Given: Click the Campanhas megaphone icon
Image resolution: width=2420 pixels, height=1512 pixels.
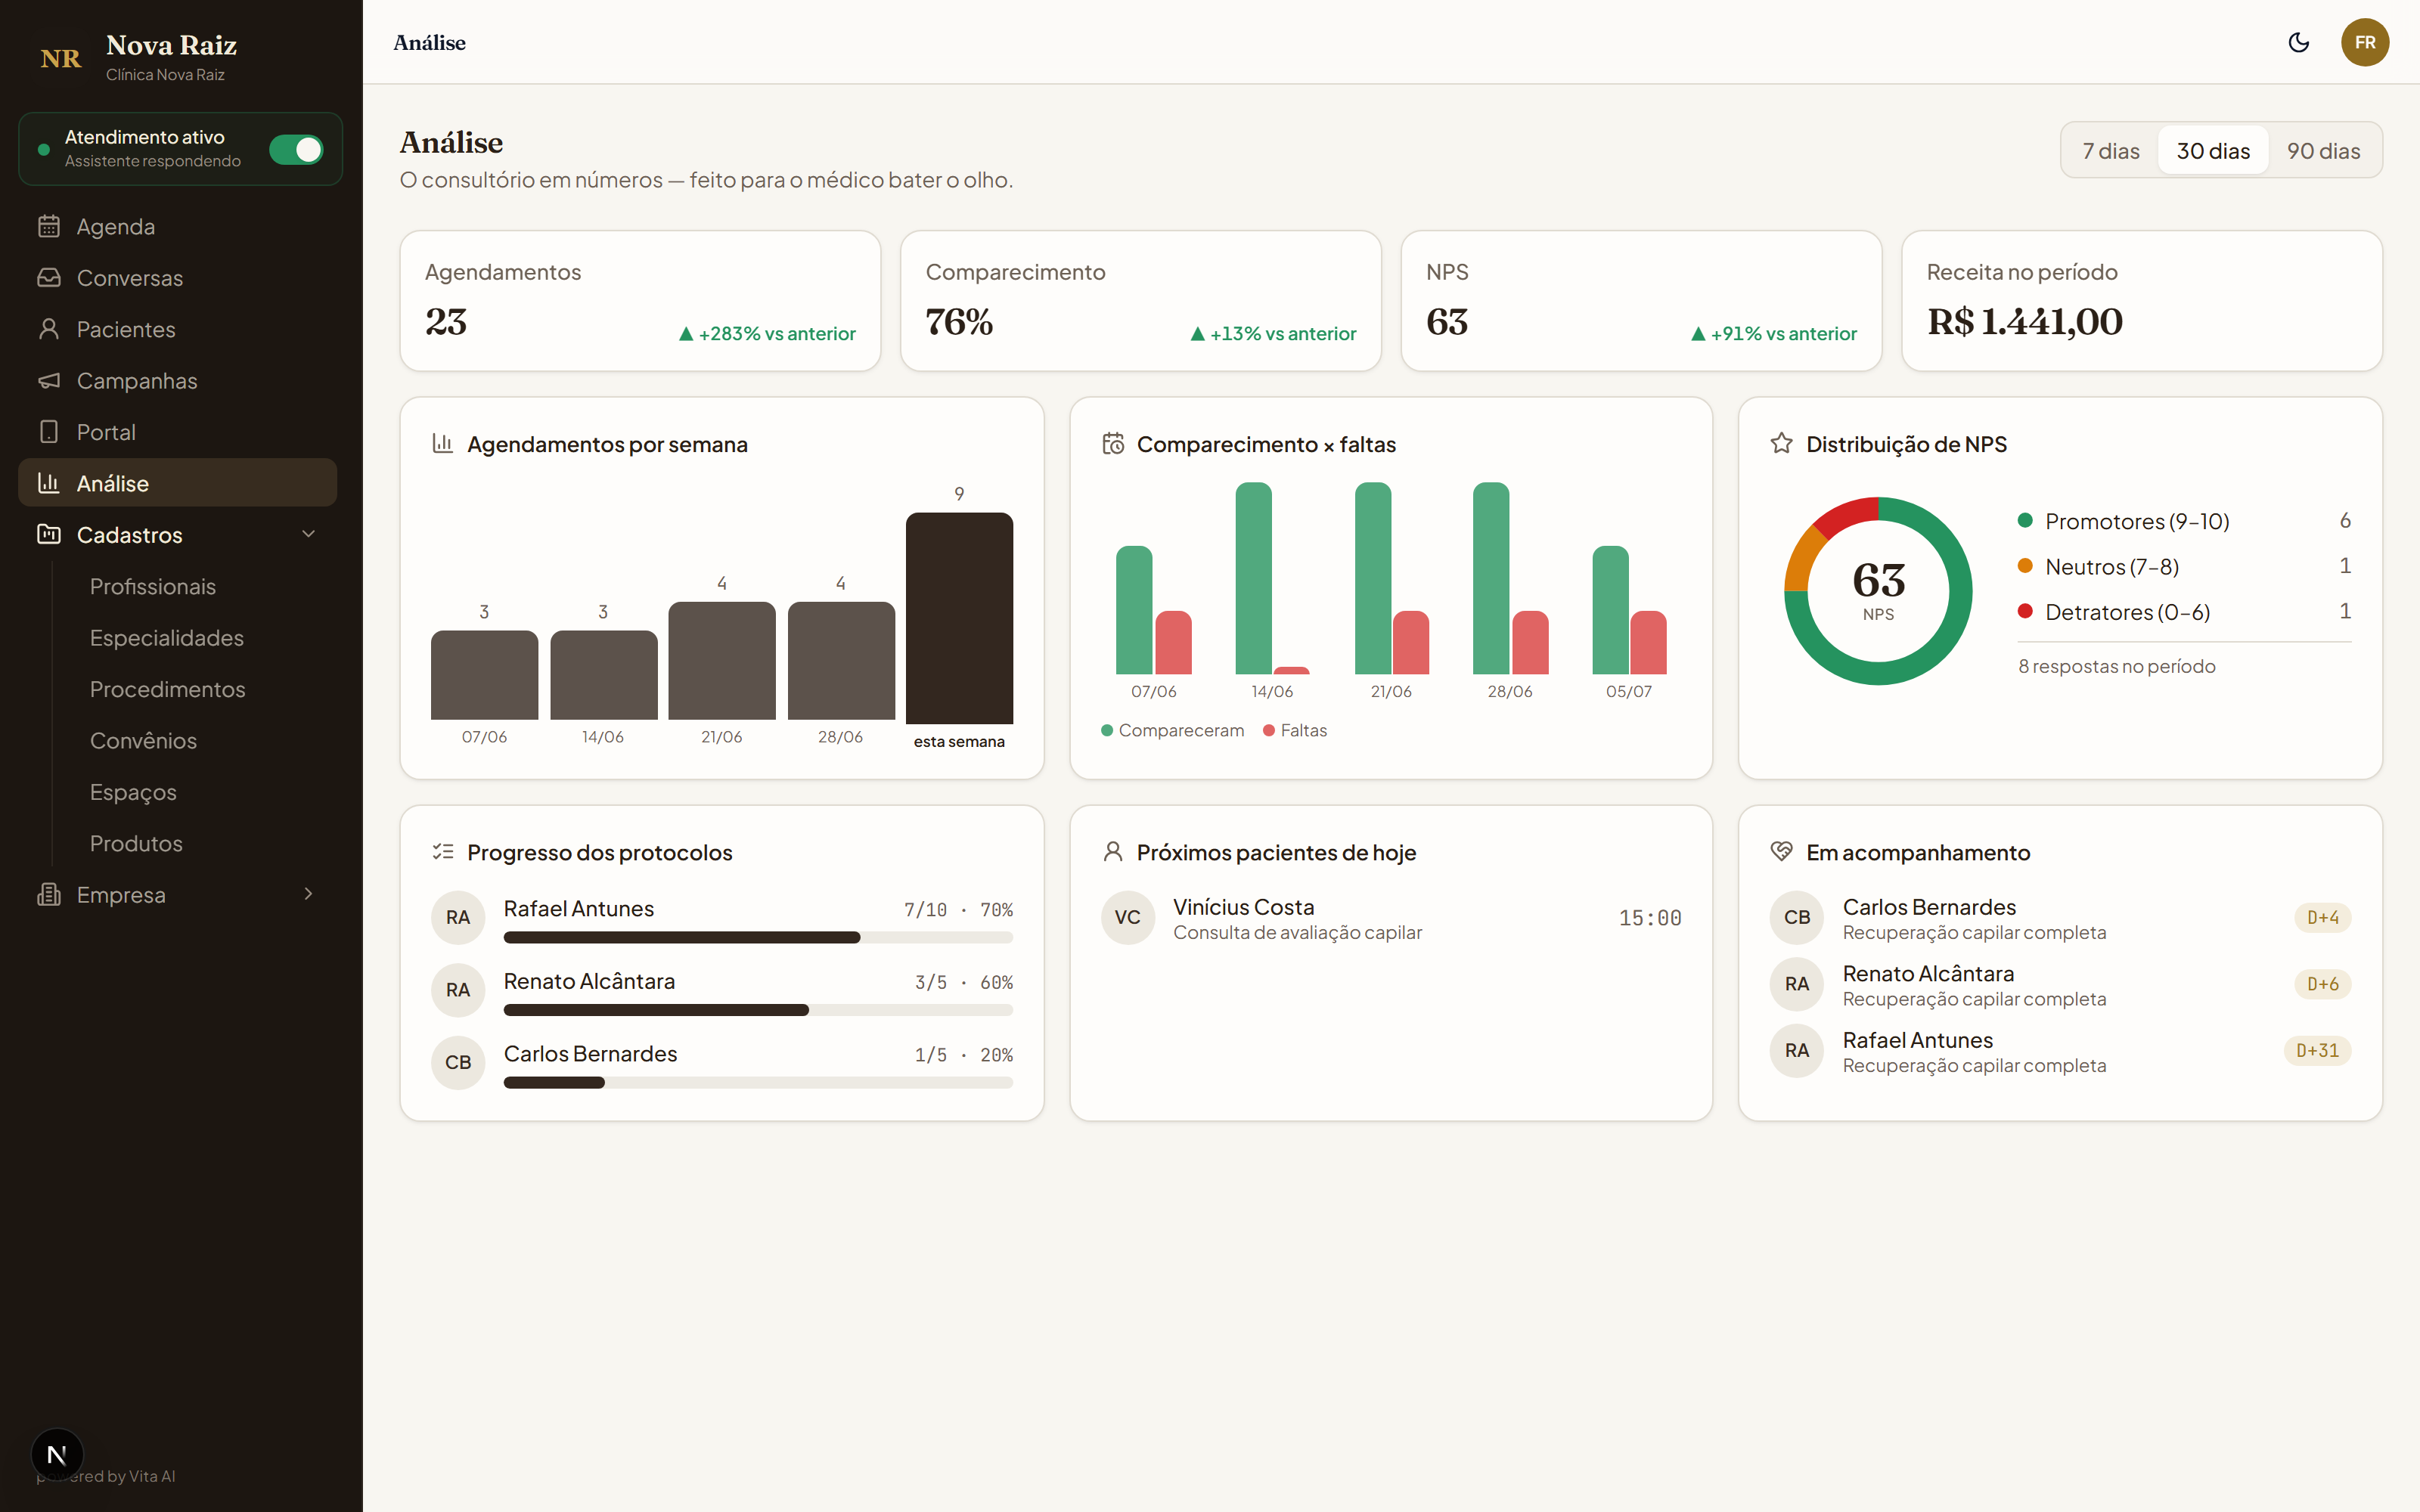Looking at the screenshot, I should (49, 380).
